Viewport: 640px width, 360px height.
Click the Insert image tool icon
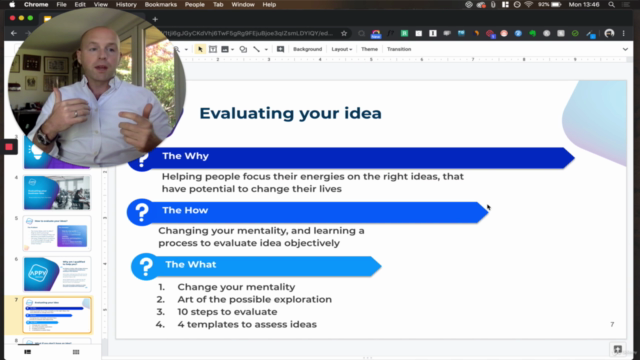pos(225,49)
